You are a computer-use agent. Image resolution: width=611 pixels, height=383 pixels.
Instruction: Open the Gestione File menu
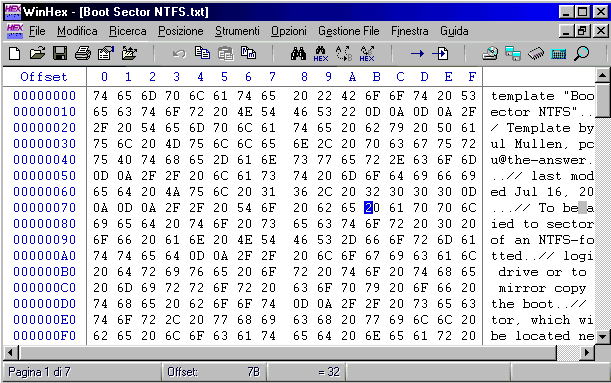point(349,31)
